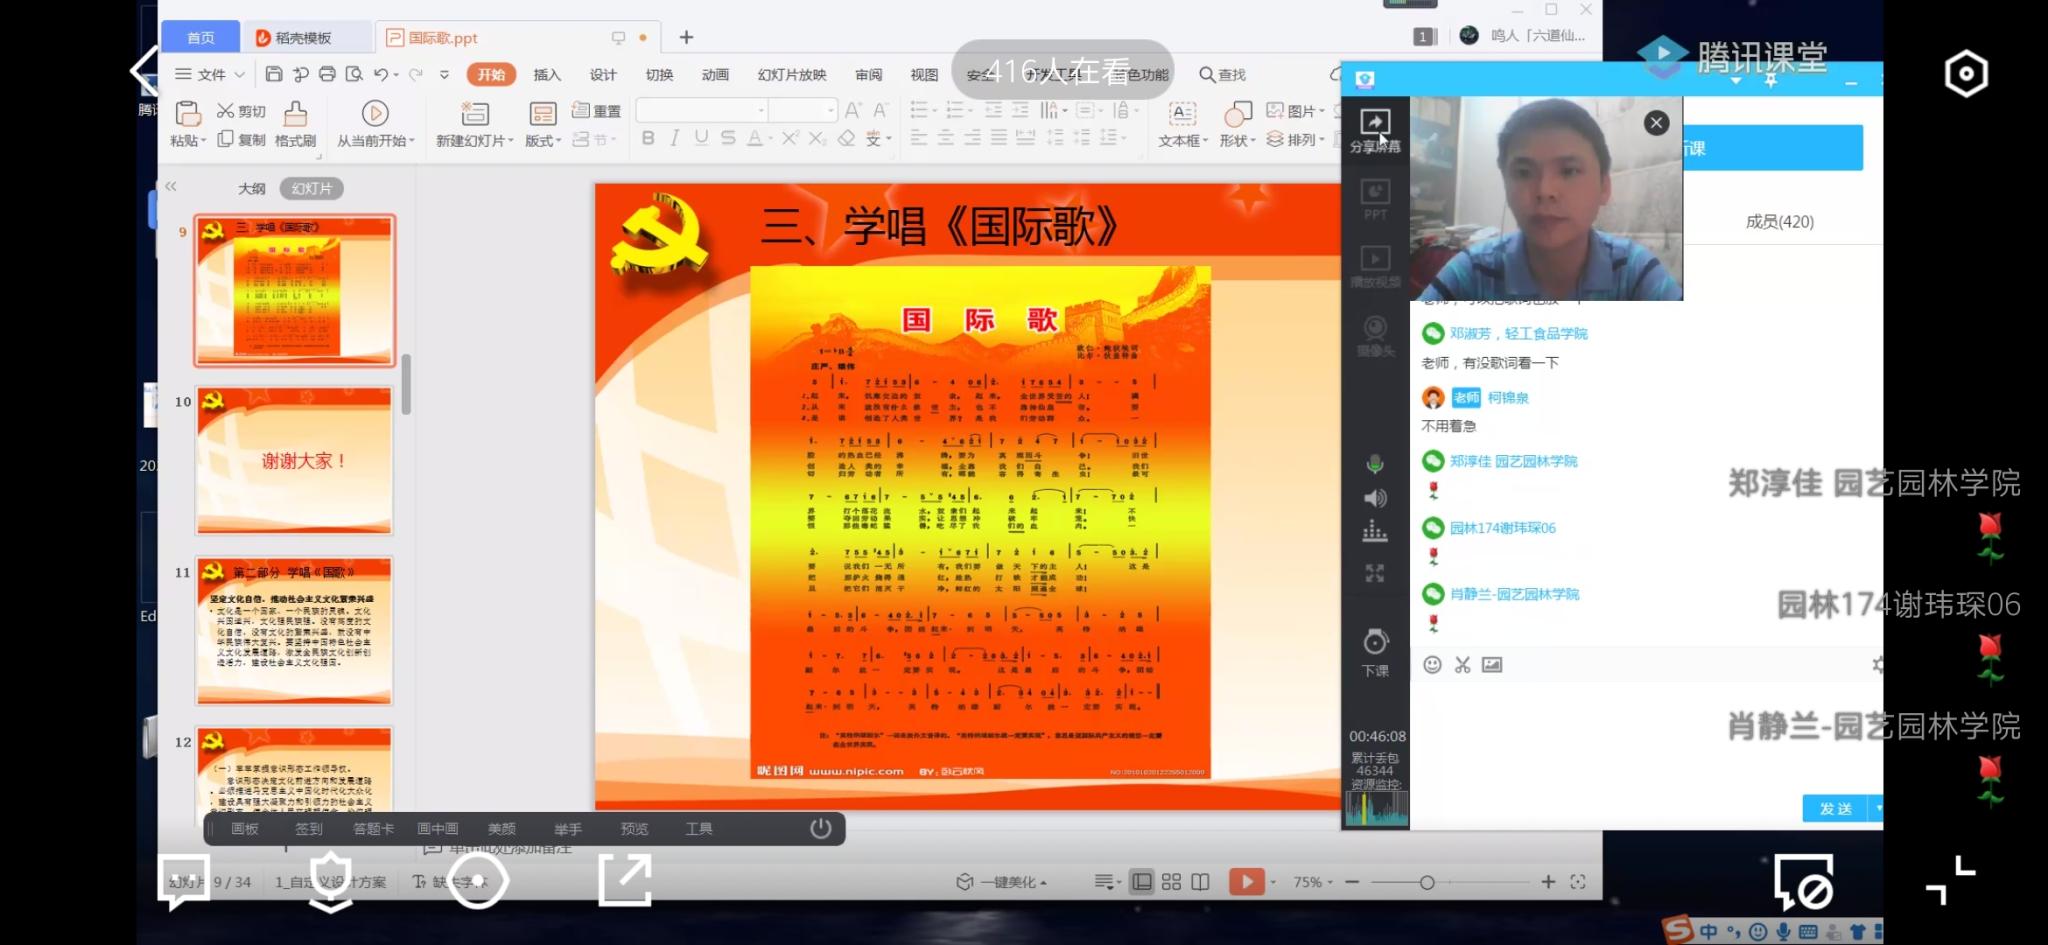
Task: Click Find (查找) in ribbon
Action: [x=1223, y=75]
